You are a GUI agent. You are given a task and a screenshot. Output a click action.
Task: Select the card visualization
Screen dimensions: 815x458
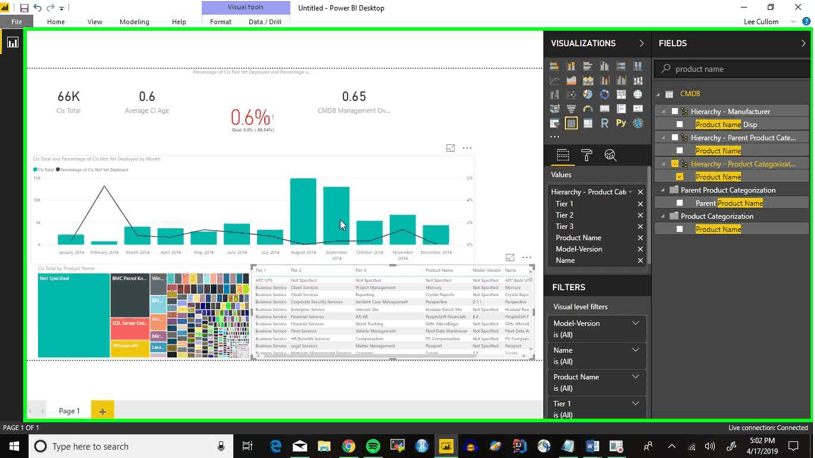point(604,109)
